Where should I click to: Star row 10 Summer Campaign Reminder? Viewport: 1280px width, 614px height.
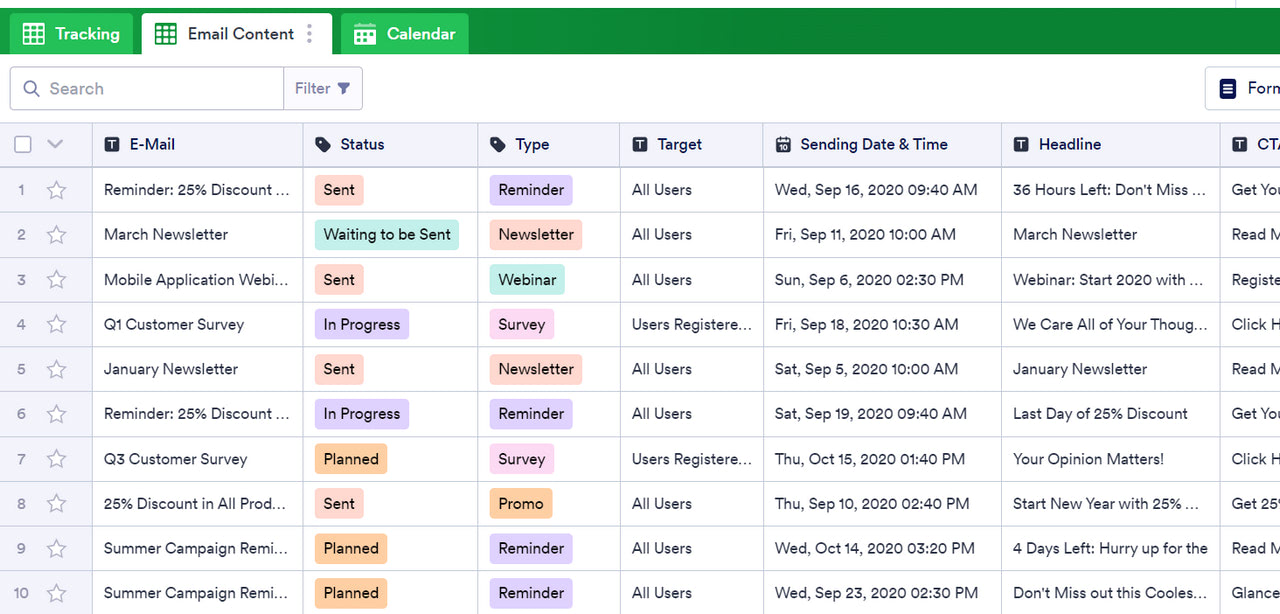[56, 593]
